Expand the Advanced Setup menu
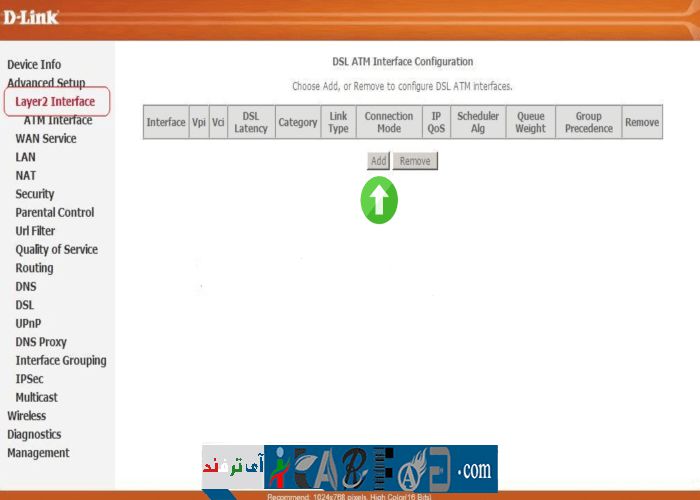 [x=46, y=83]
